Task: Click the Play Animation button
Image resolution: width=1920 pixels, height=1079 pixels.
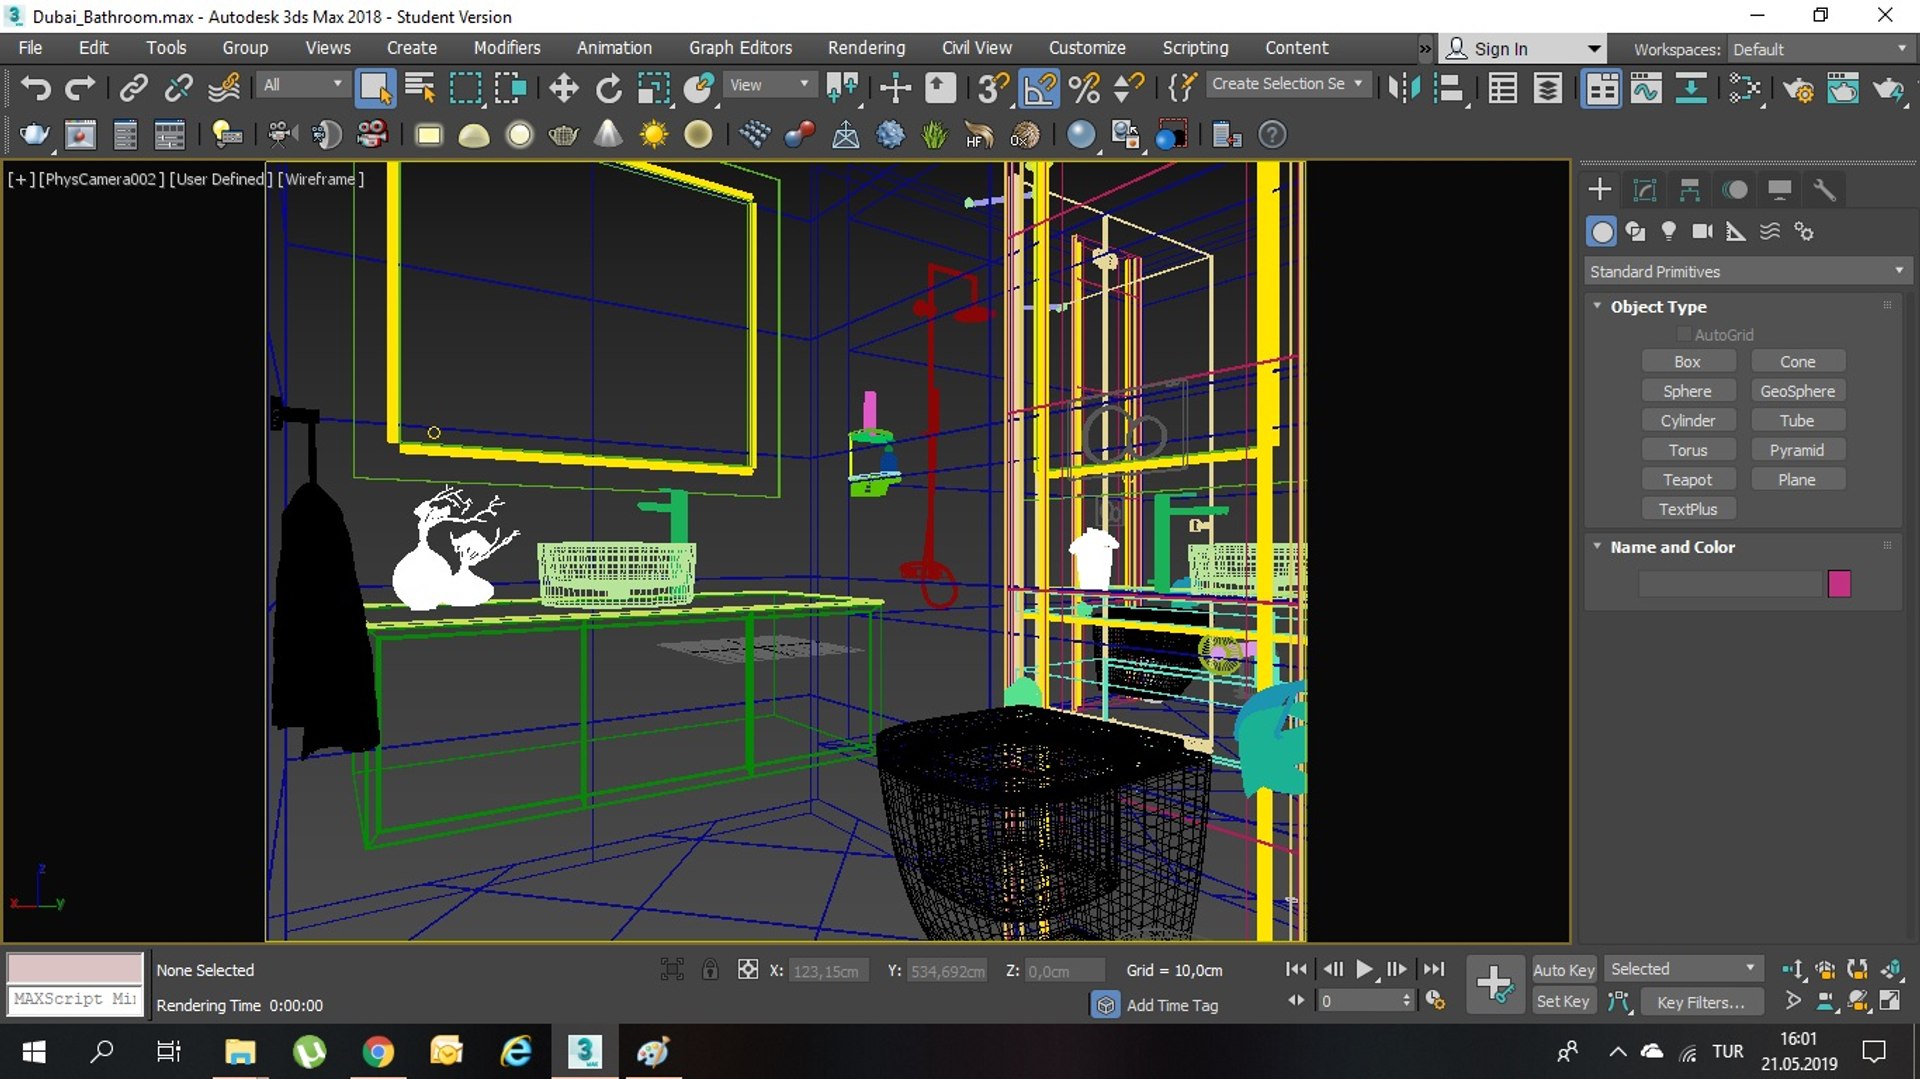Action: click(1364, 969)
